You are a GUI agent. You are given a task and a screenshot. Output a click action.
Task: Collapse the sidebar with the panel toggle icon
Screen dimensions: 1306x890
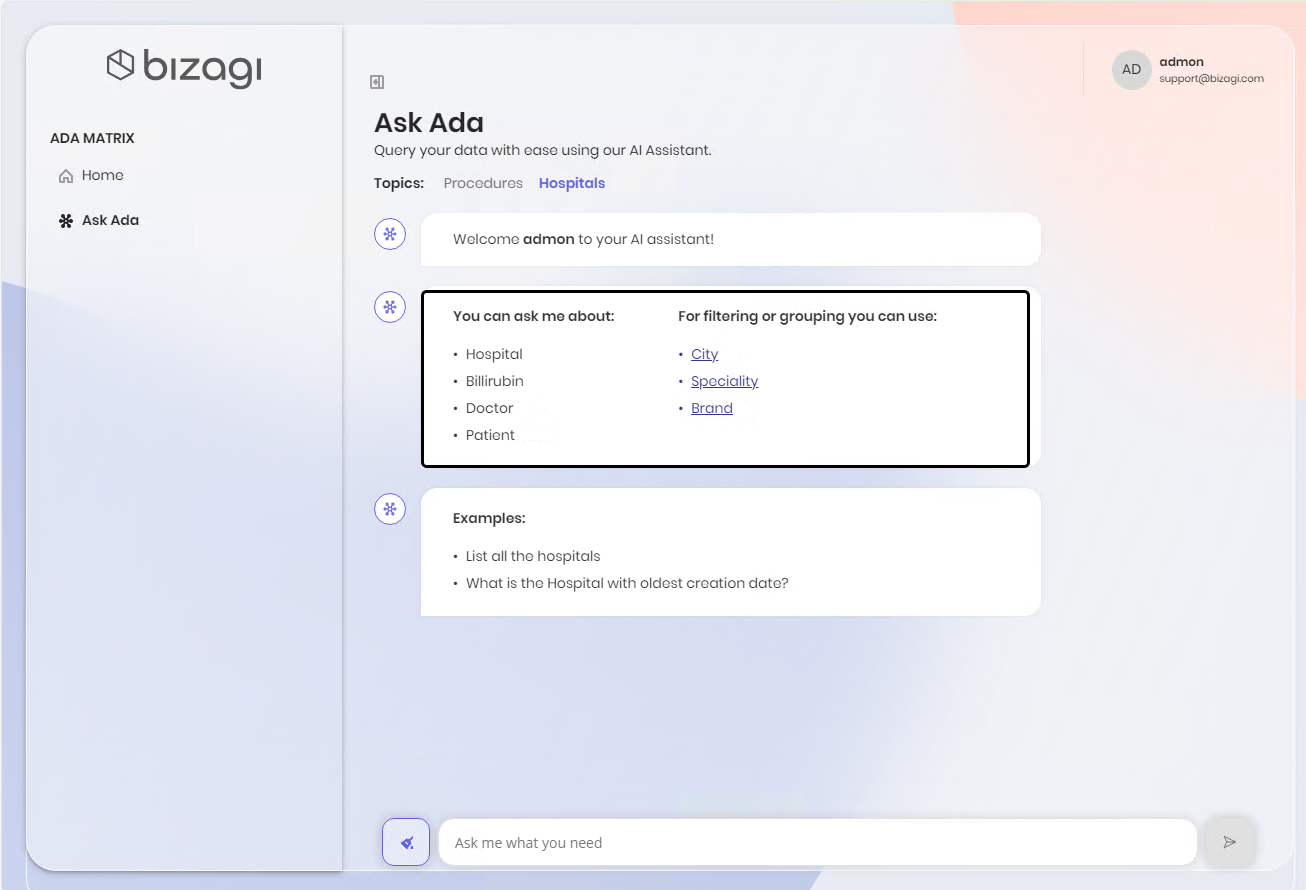(x=377, y=82)
